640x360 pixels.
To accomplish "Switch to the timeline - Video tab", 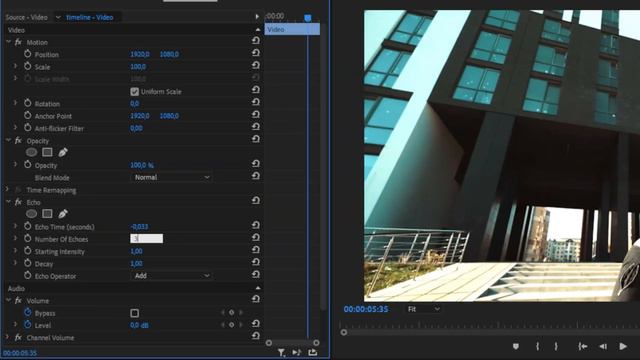I will click(x=90, y=17).
